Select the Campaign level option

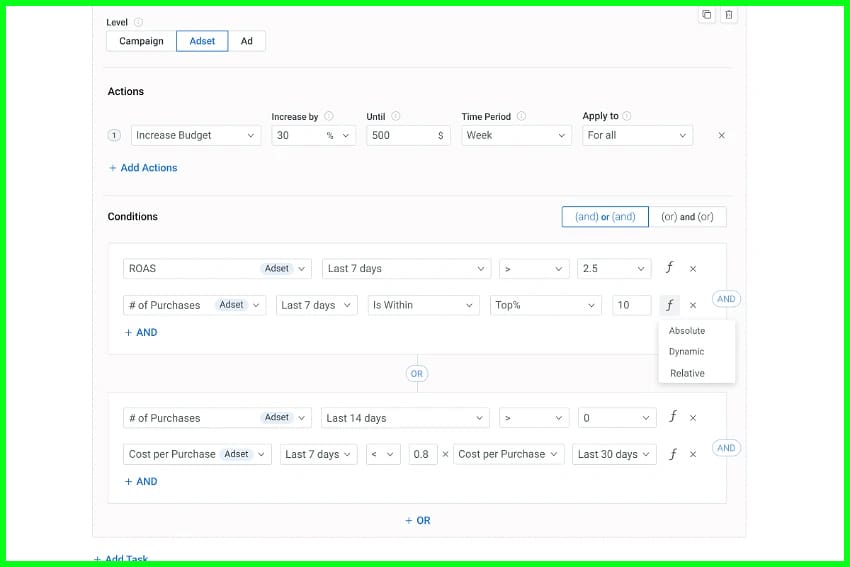[x=141, y=41]
